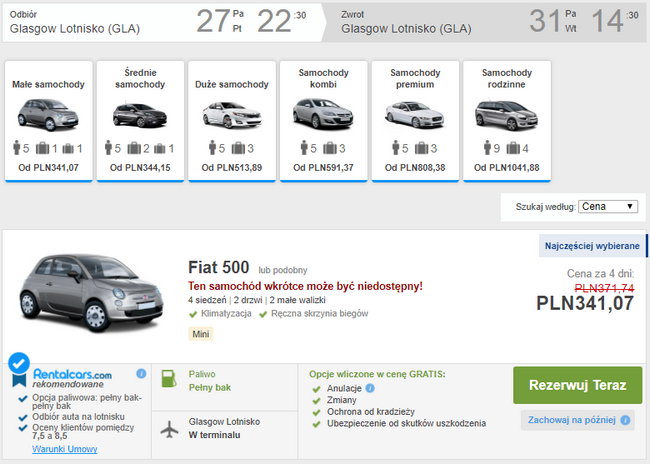Click the green checkmark beside Klimatyzacja
The image size is (650, 464).
(x=193, y=314)
